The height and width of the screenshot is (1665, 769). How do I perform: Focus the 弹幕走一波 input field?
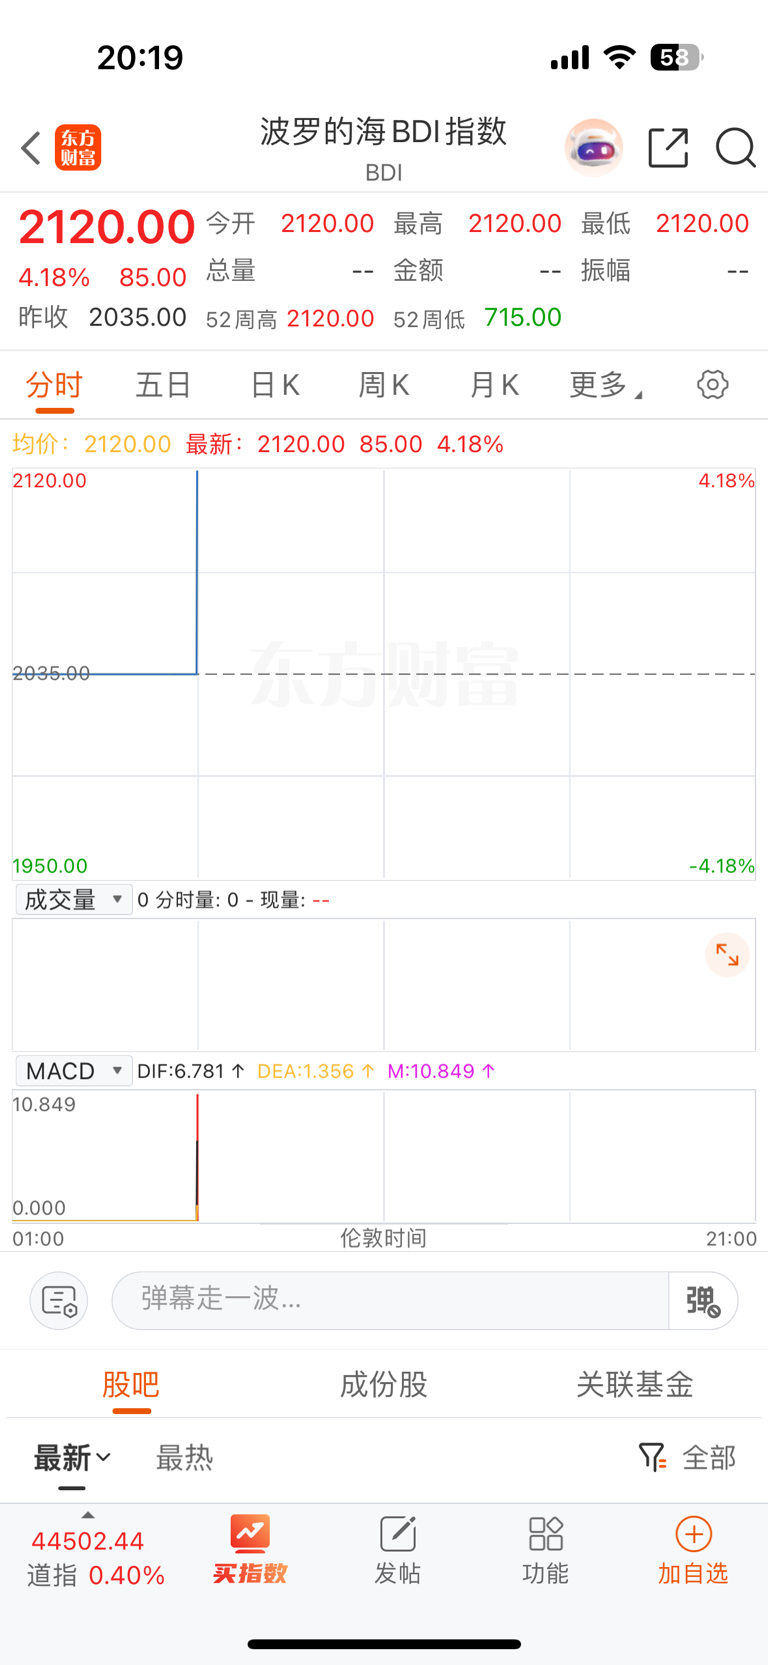(x=390, y=1301)
